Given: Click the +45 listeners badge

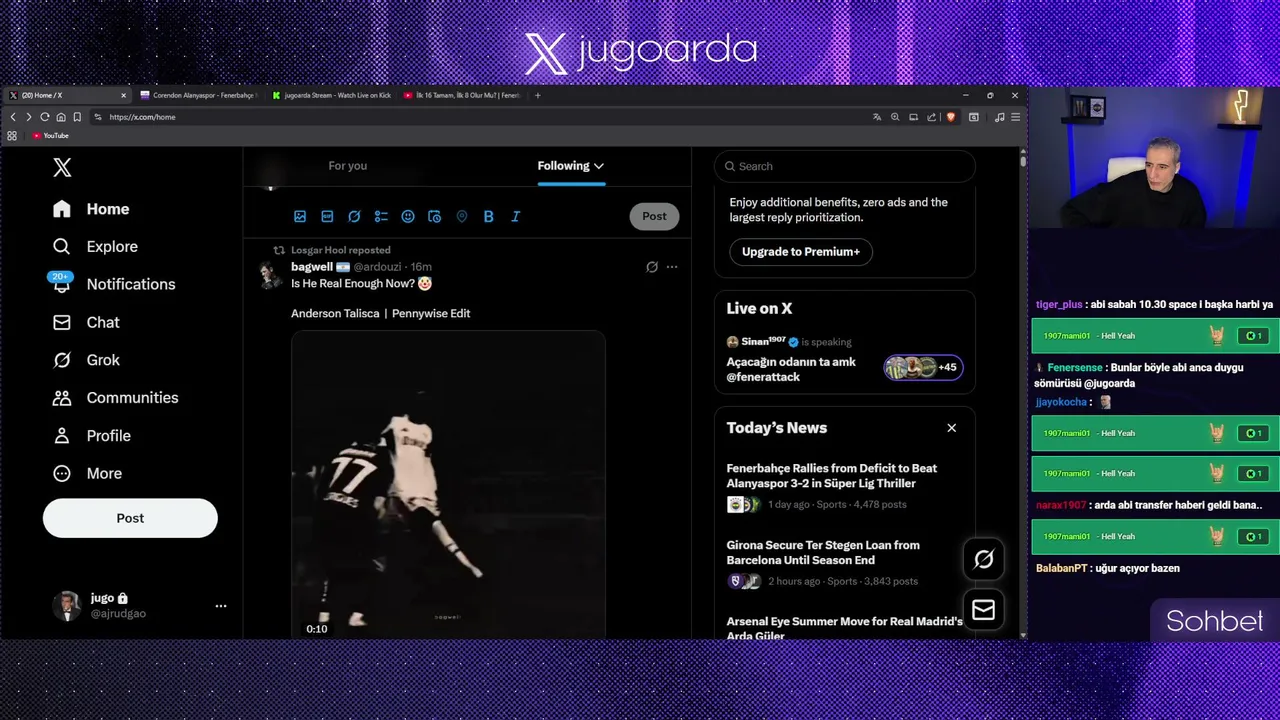Looking at the screenshot, I should coord(923,368).
